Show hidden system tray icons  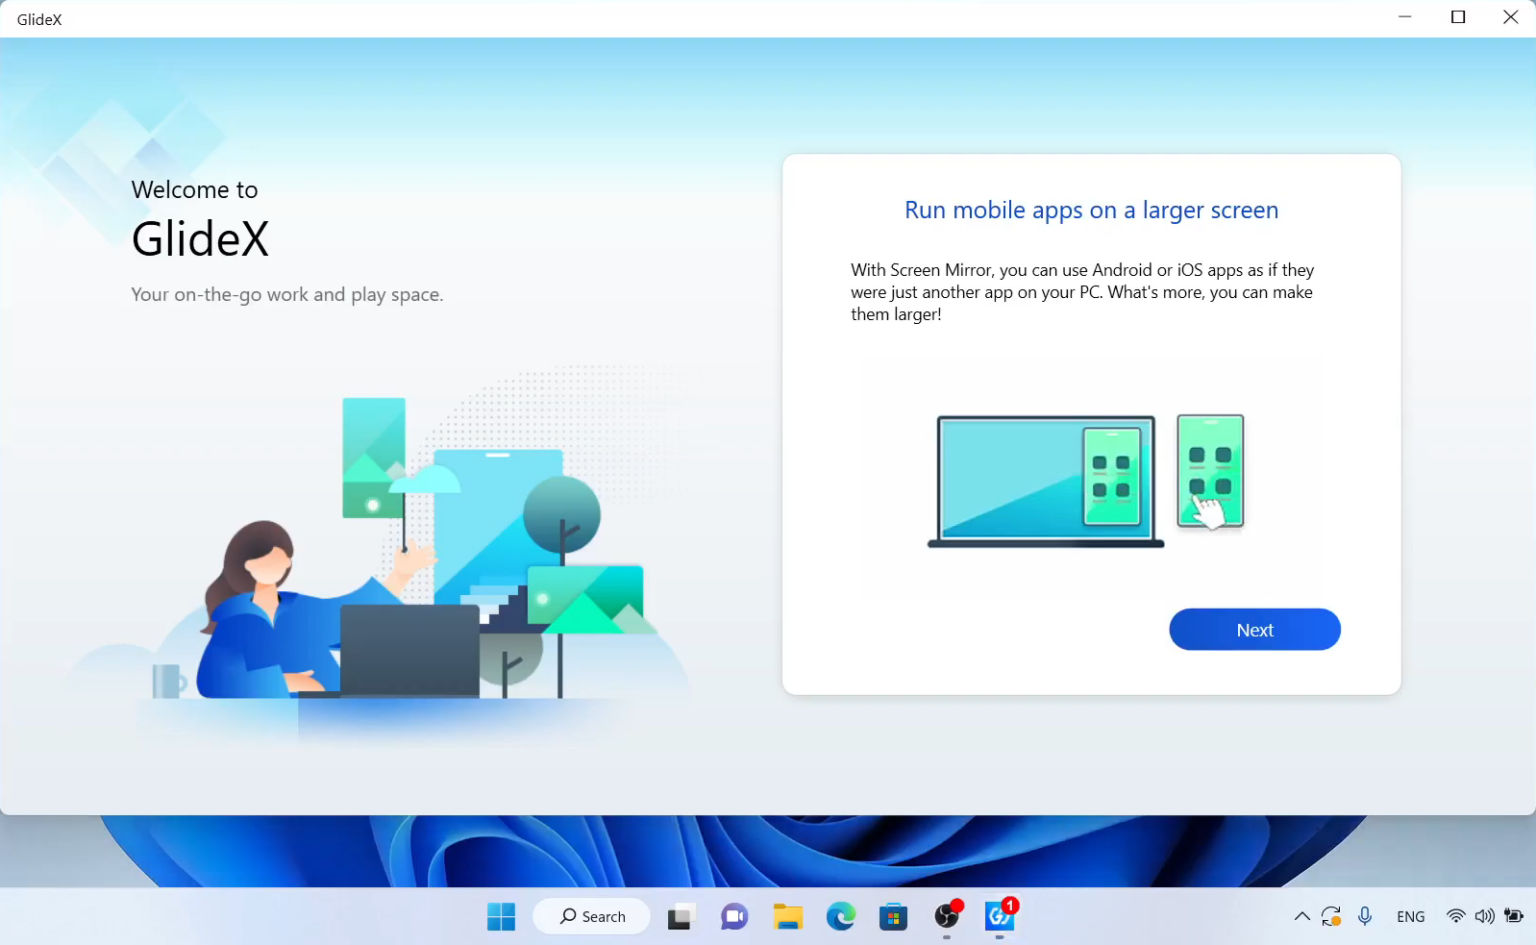(x=1301, y=916)
